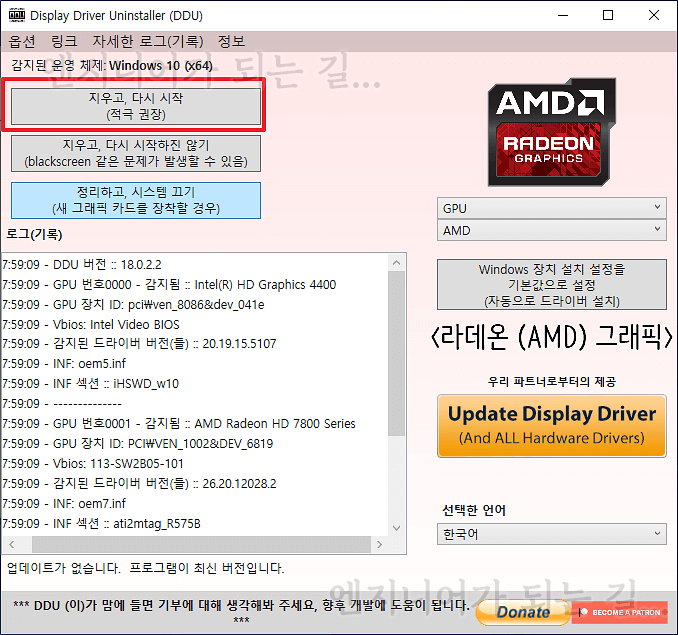Image resolution: width=678 pixels, height=635 pixels.
Task: Select log line 'PCI\VEN_1002&DEV_6819'
Action: 138,444
